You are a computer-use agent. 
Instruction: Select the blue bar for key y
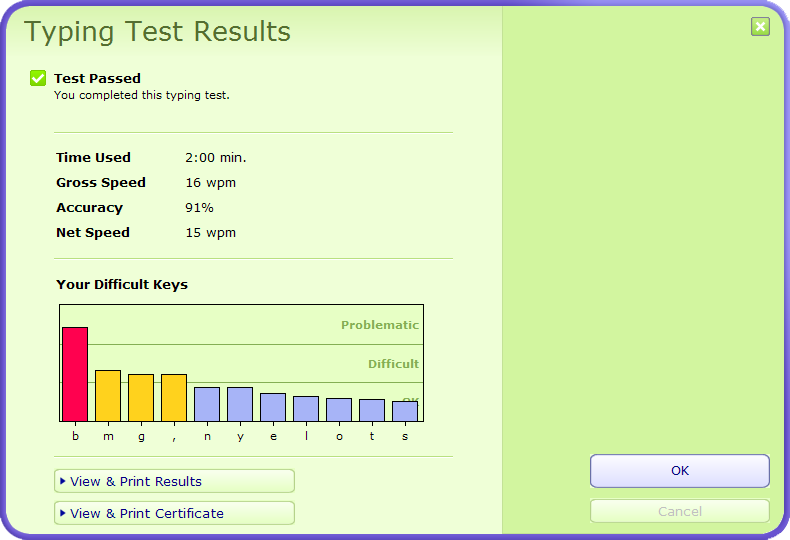pos(240,404)
